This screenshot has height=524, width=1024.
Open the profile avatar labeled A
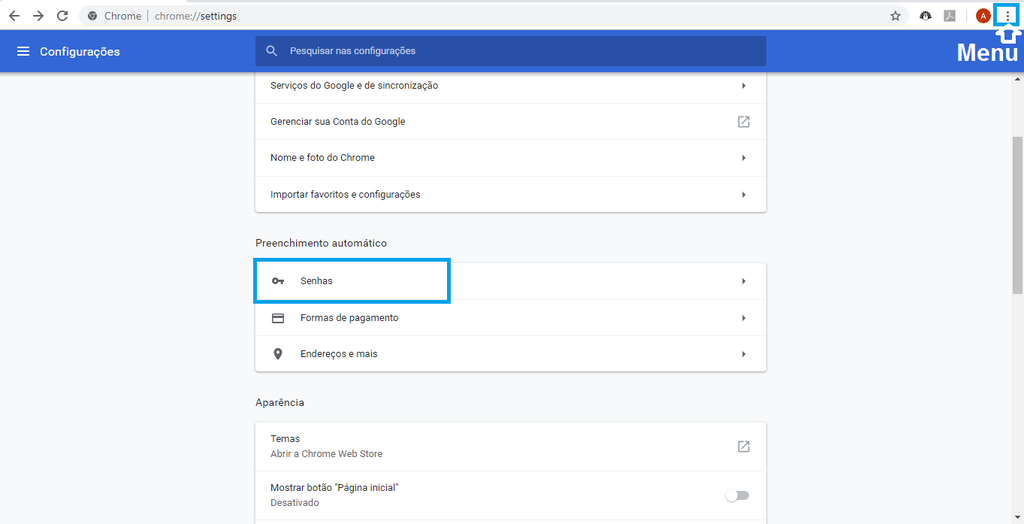(983, 16)
